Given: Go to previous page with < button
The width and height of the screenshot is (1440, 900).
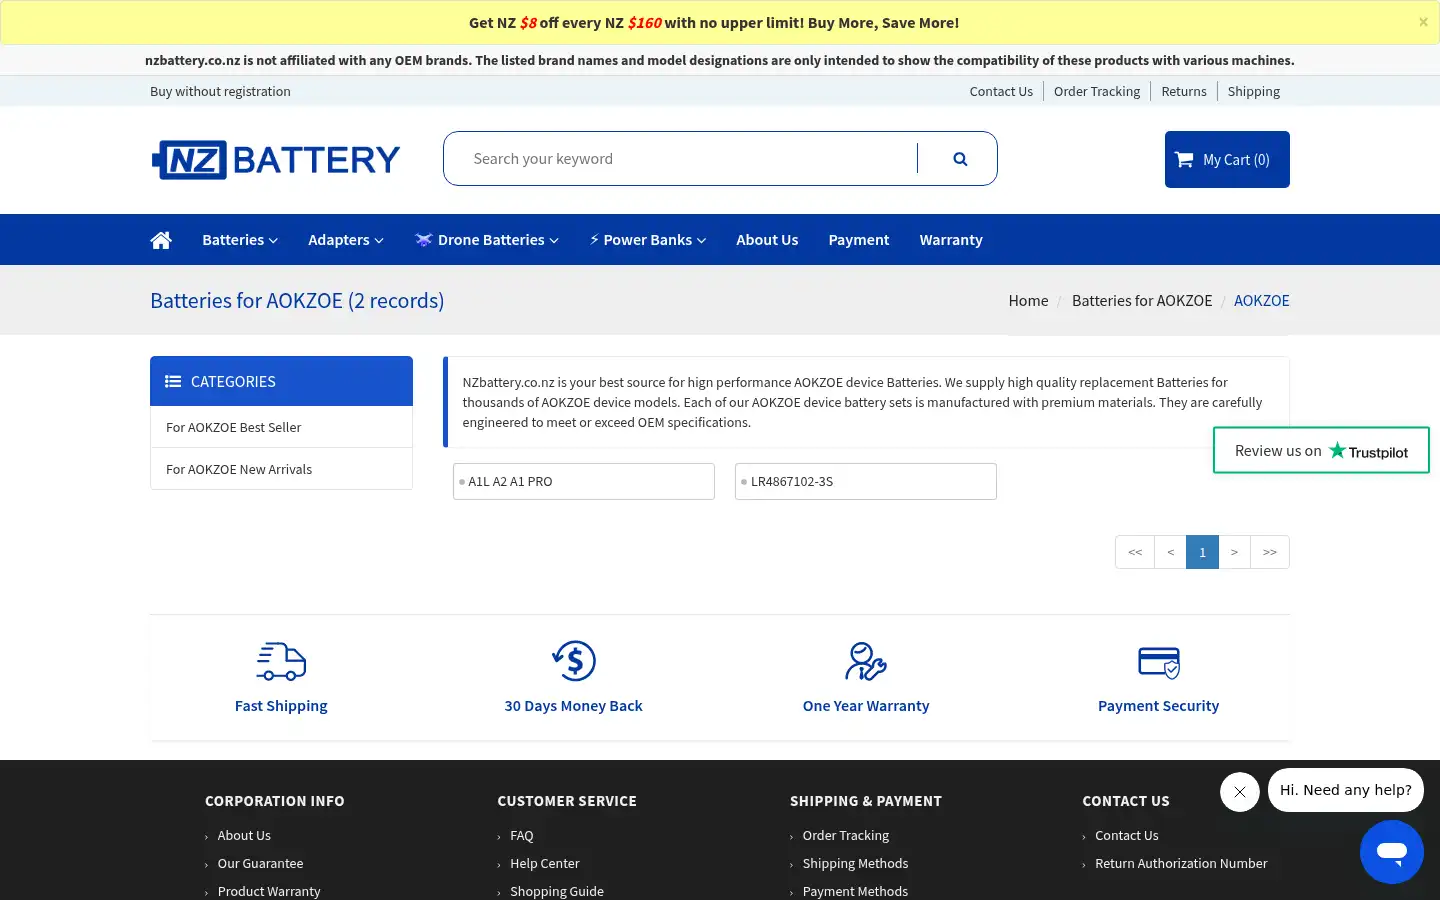Looking at the screenshot, I should (x=1170, y=552).
